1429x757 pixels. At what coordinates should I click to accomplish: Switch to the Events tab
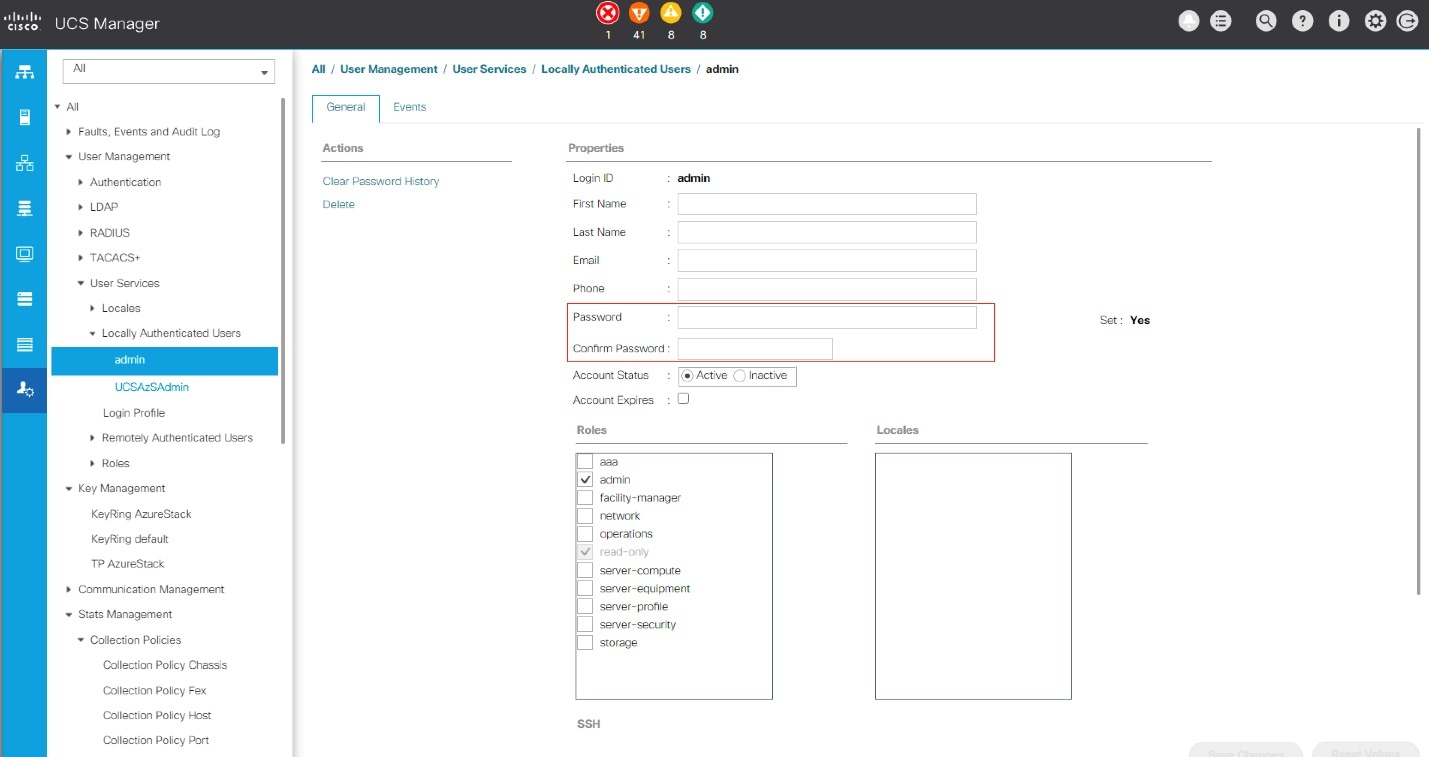coord(409,107)
